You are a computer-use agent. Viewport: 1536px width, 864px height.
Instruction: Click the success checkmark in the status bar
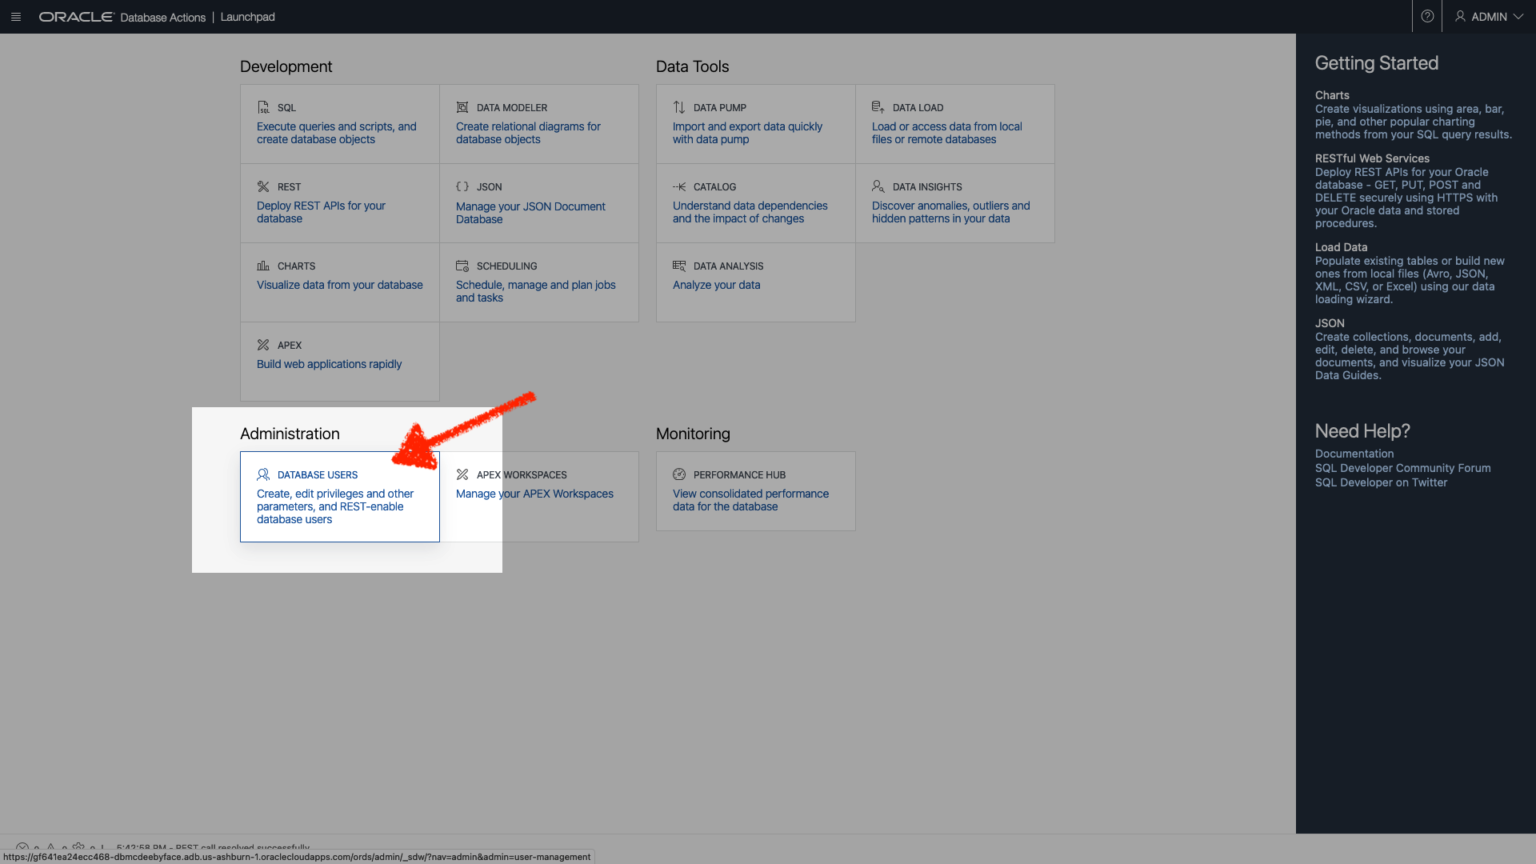tap(22, 847)
